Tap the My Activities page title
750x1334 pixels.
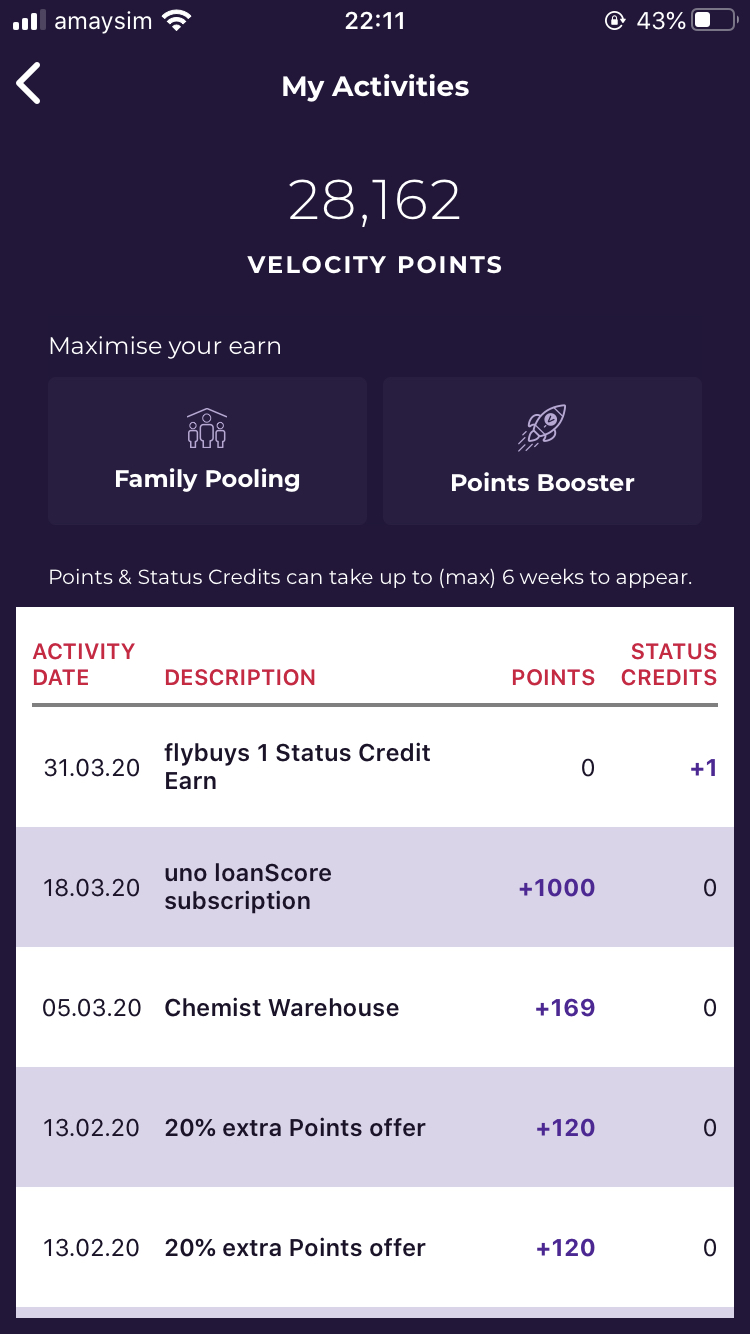(375, 86)
